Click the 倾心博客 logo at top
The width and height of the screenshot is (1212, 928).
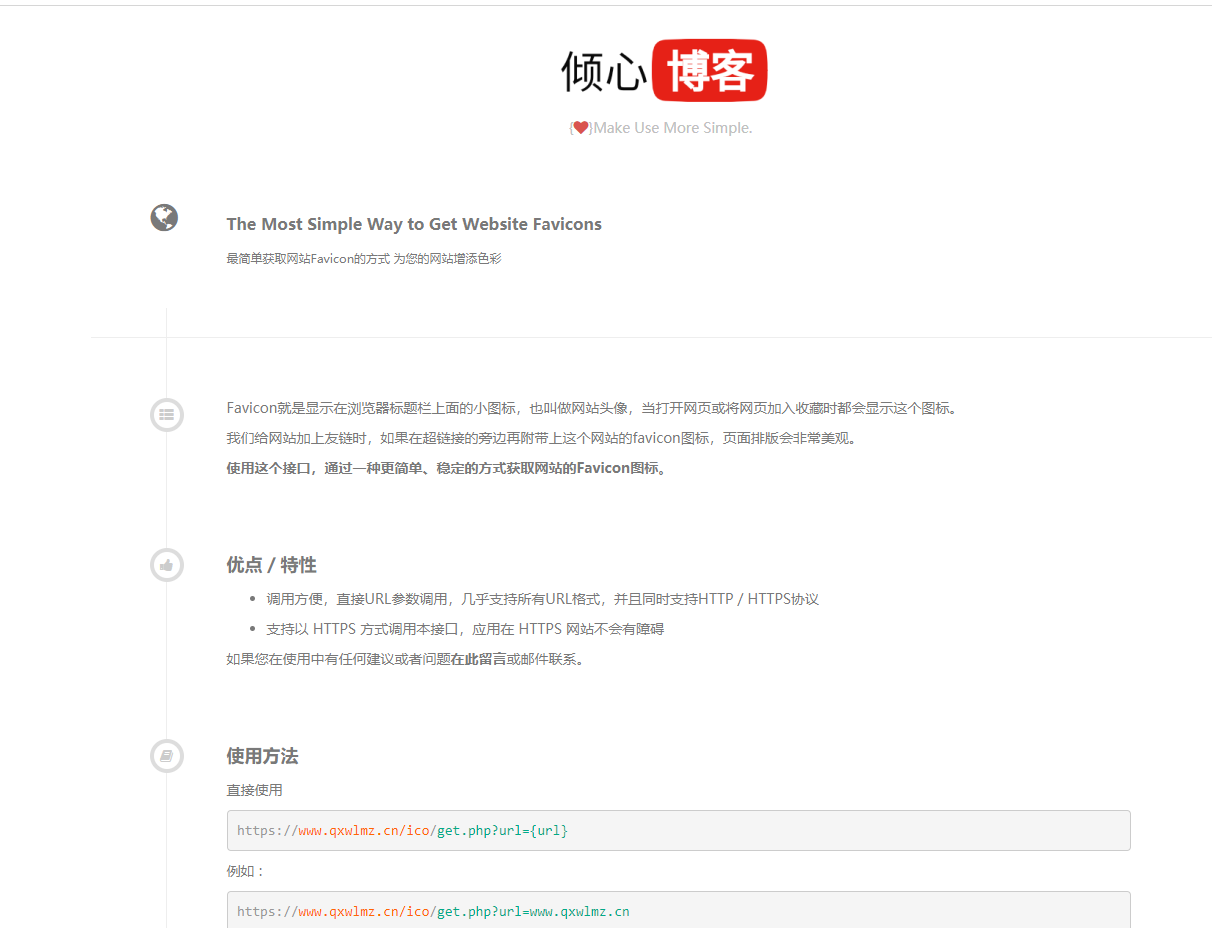click(664, 71)
